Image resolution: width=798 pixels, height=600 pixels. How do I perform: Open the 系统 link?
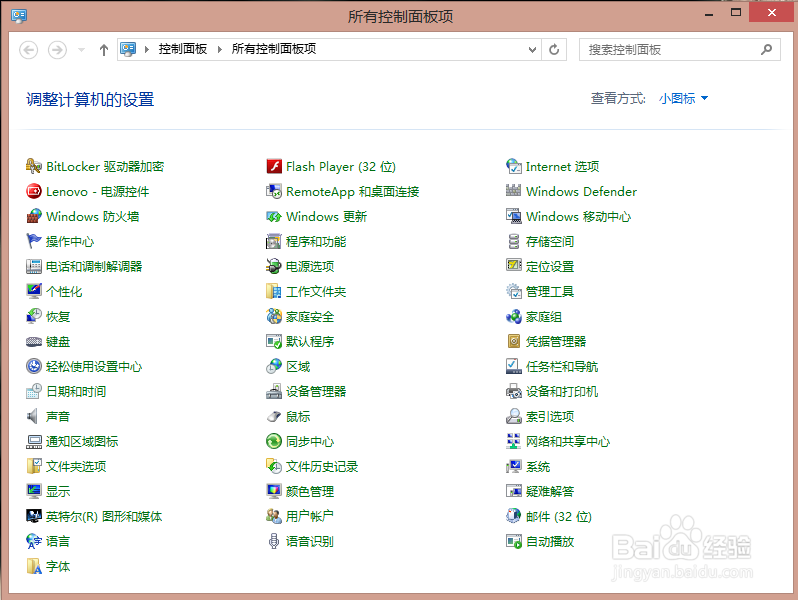[x=538, y=467]
